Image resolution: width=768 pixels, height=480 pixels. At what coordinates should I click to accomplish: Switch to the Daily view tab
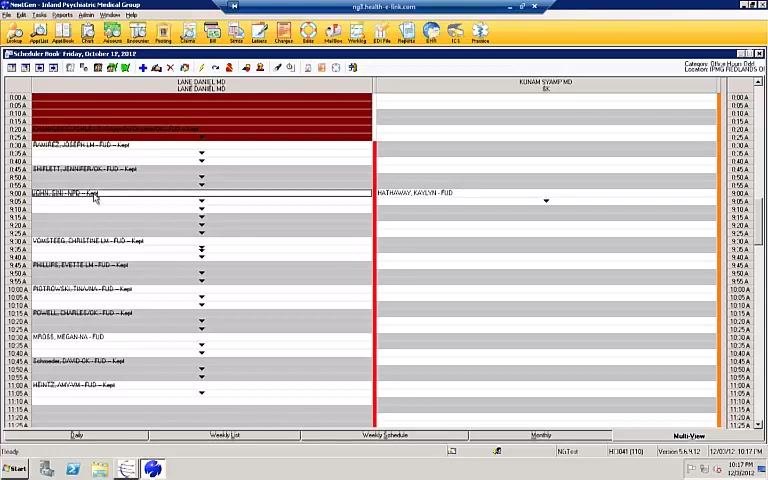coord(76,435)
